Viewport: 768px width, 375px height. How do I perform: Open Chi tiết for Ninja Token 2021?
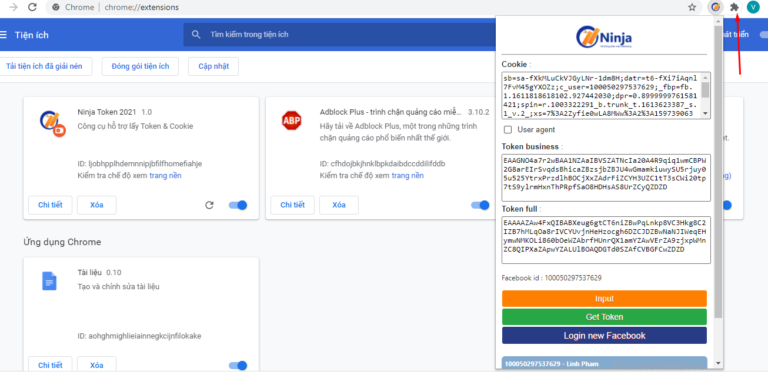coord(50,205)
